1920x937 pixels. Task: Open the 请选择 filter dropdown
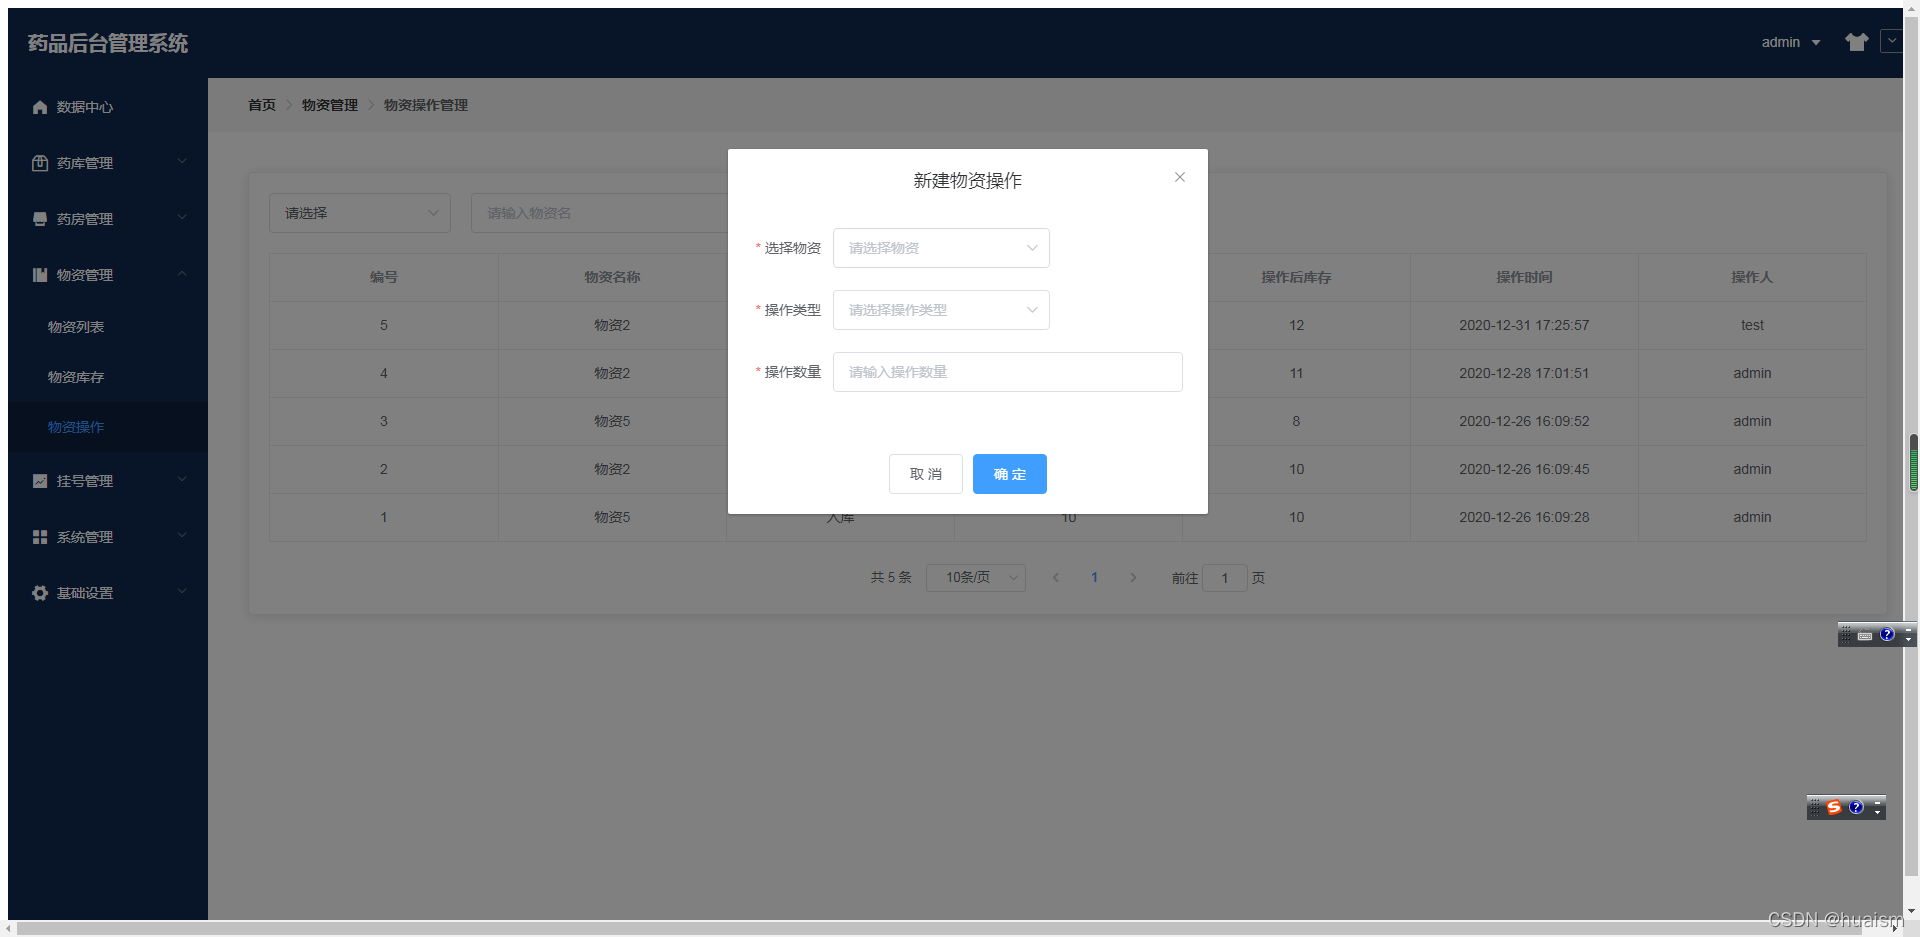pos(360,213)
